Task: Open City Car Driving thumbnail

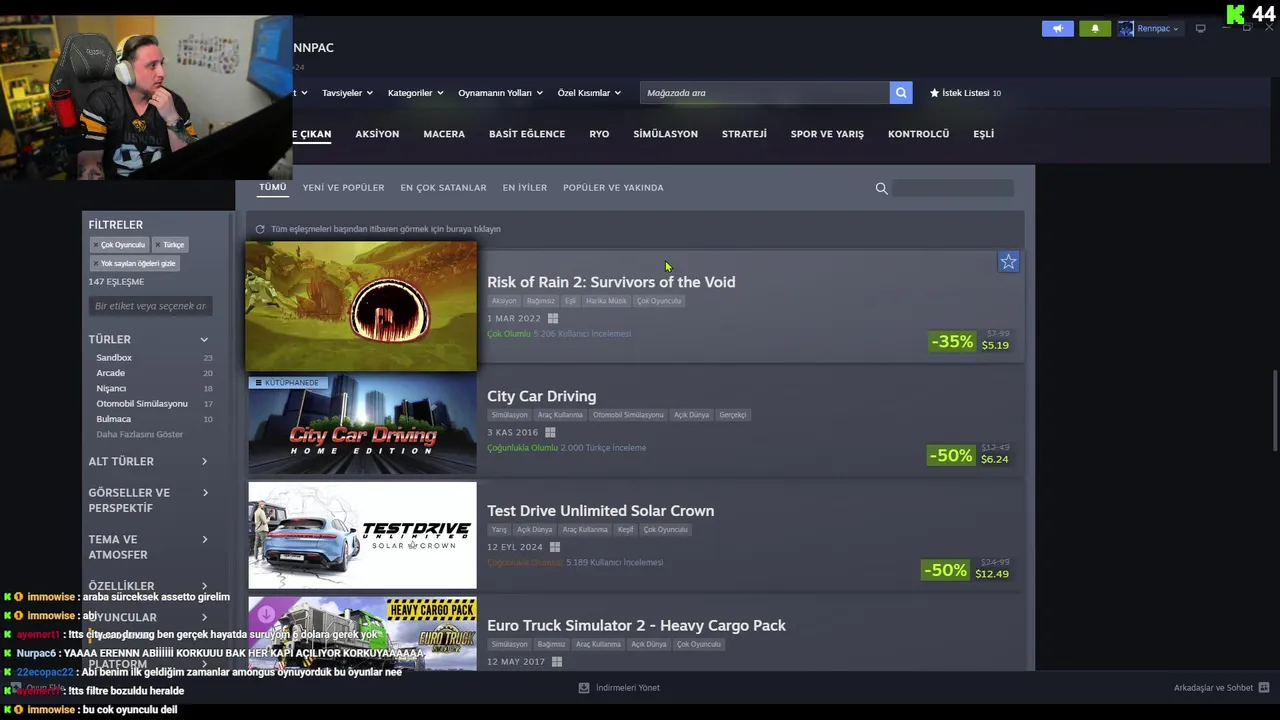Action: tap(362, 424)
